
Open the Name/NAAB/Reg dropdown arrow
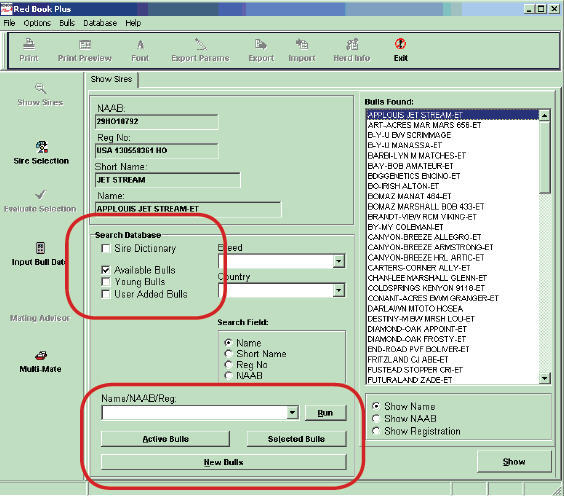[x=293, y=413]
